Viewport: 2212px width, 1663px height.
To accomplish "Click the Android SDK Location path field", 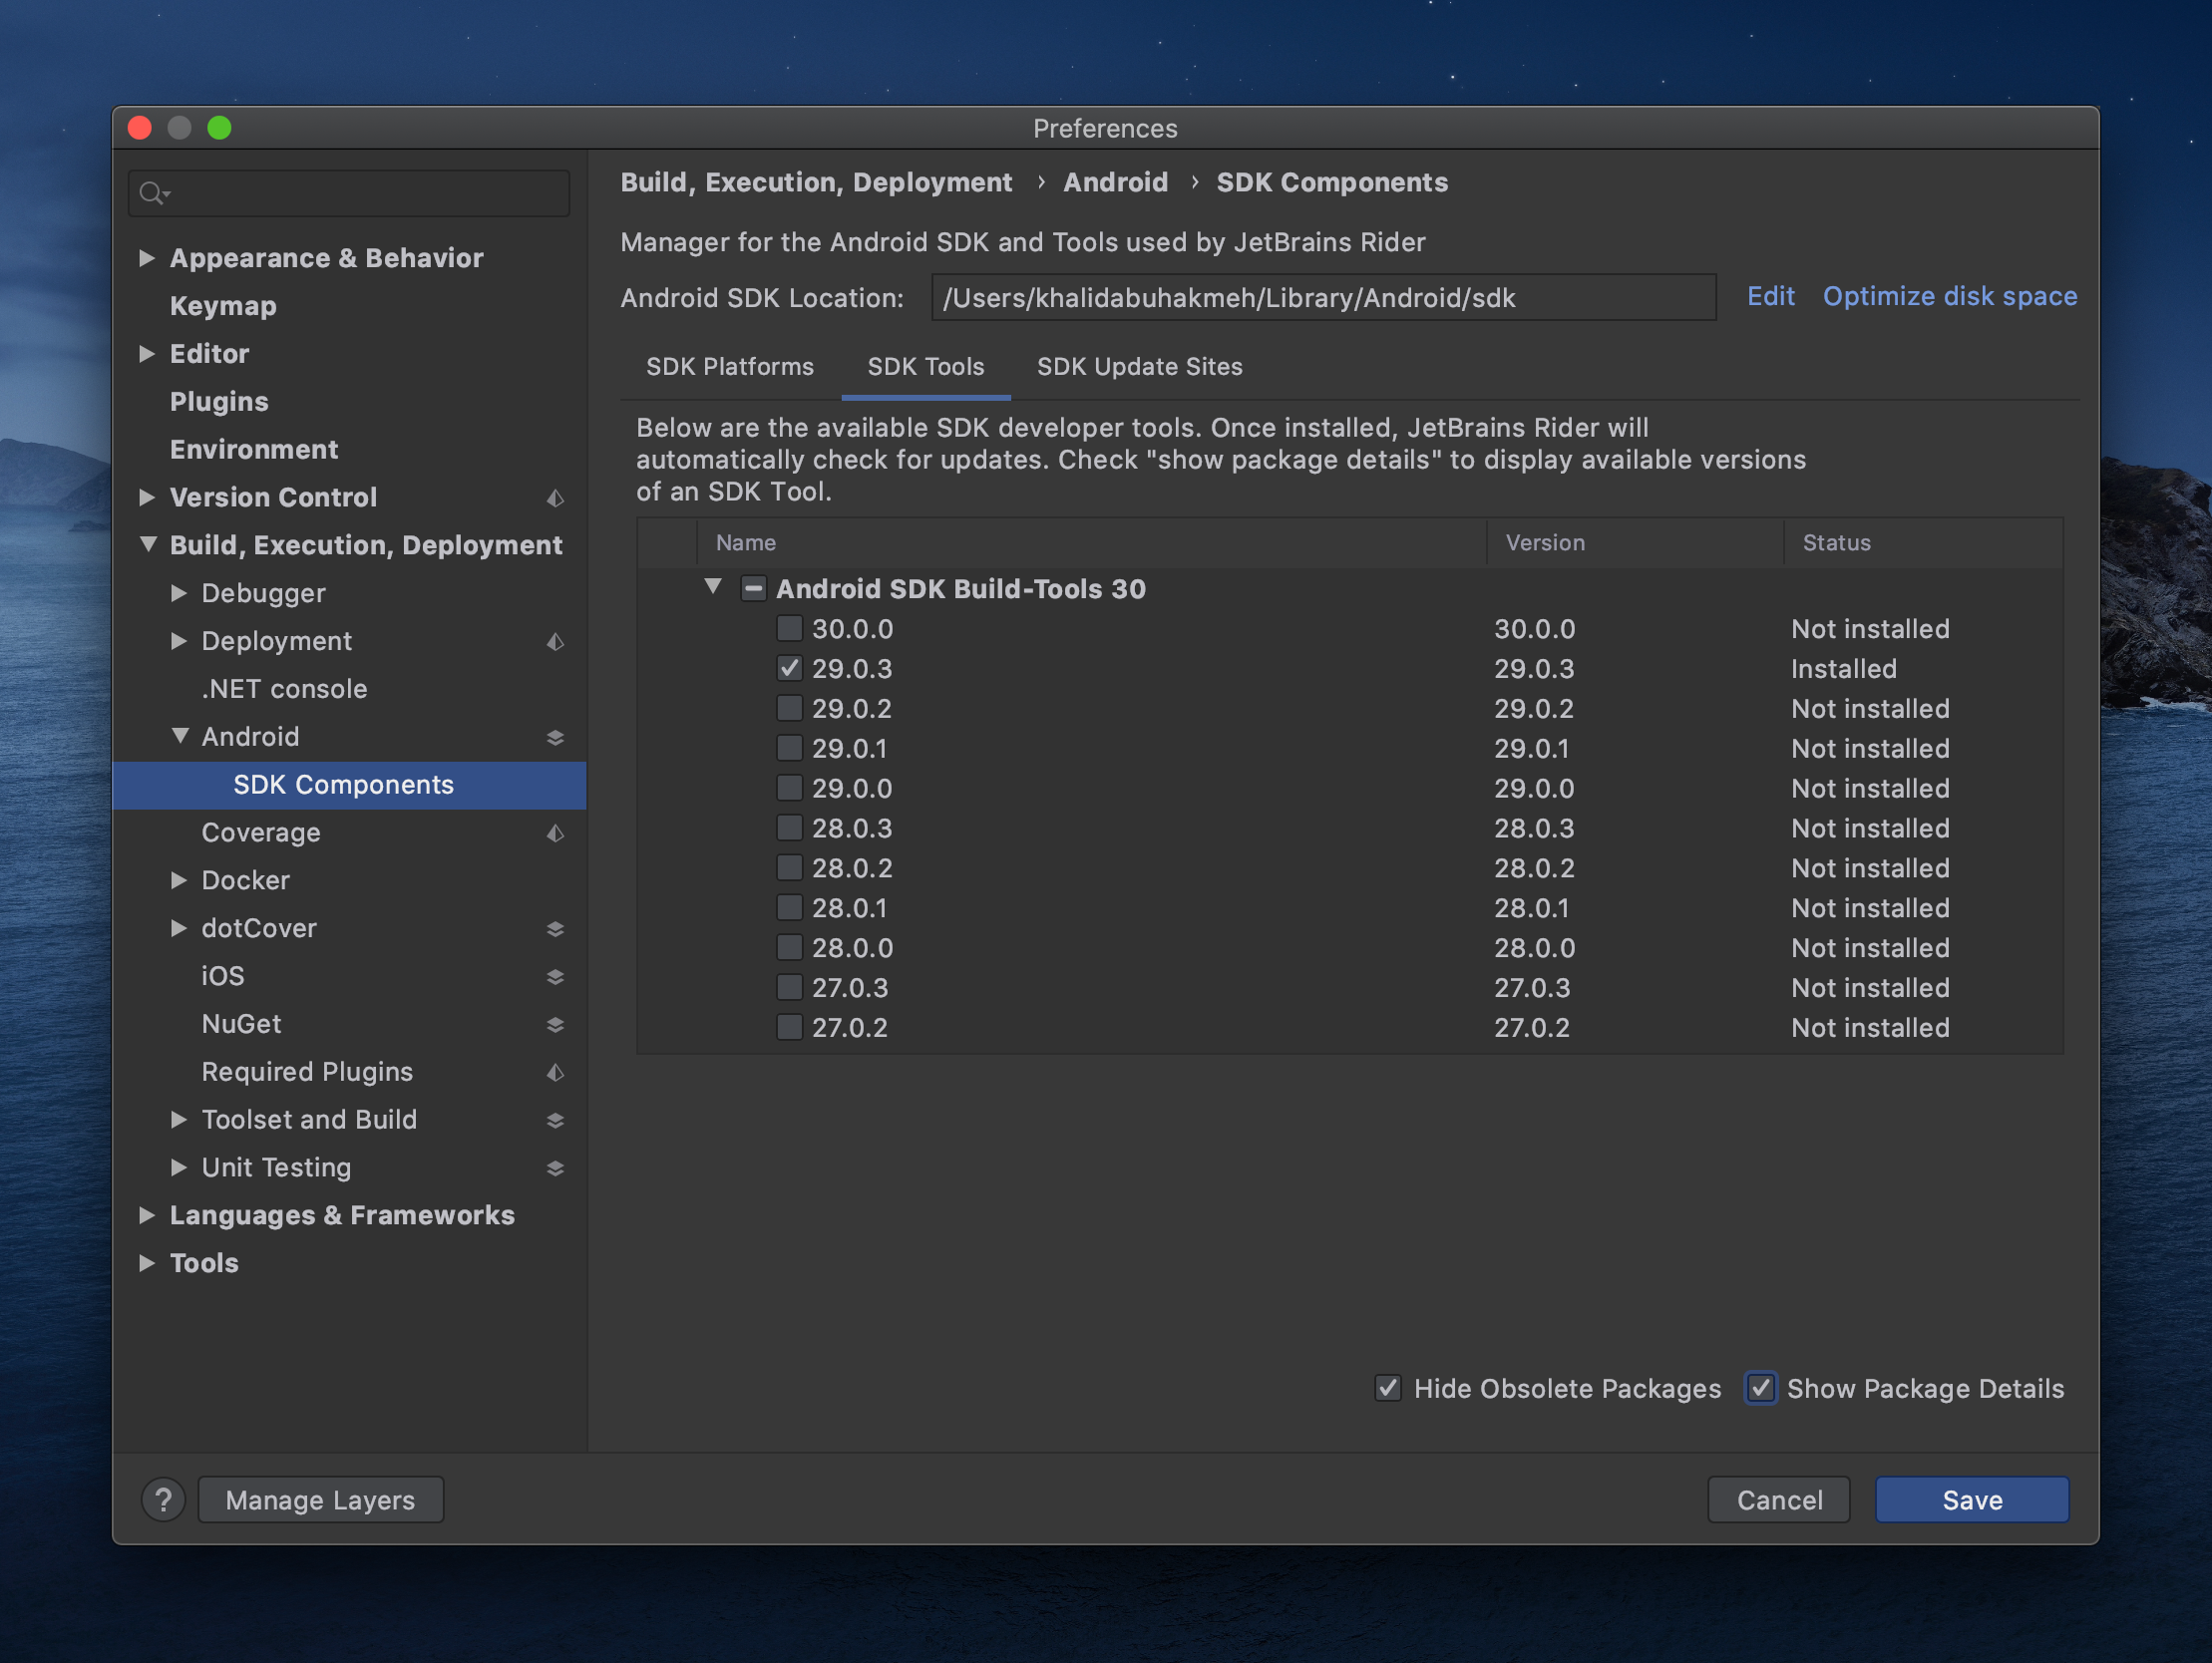I will click(1324, 298).
